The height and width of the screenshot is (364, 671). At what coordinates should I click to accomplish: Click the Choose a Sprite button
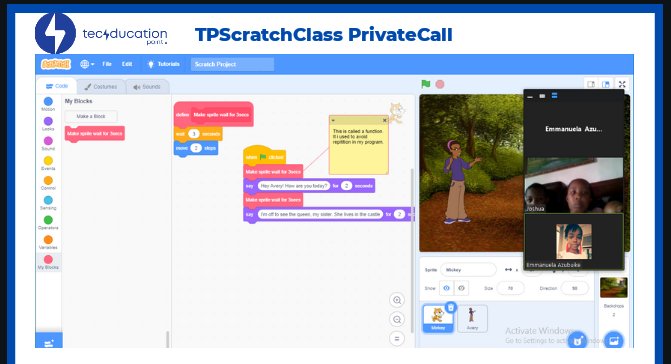(577, 340)
